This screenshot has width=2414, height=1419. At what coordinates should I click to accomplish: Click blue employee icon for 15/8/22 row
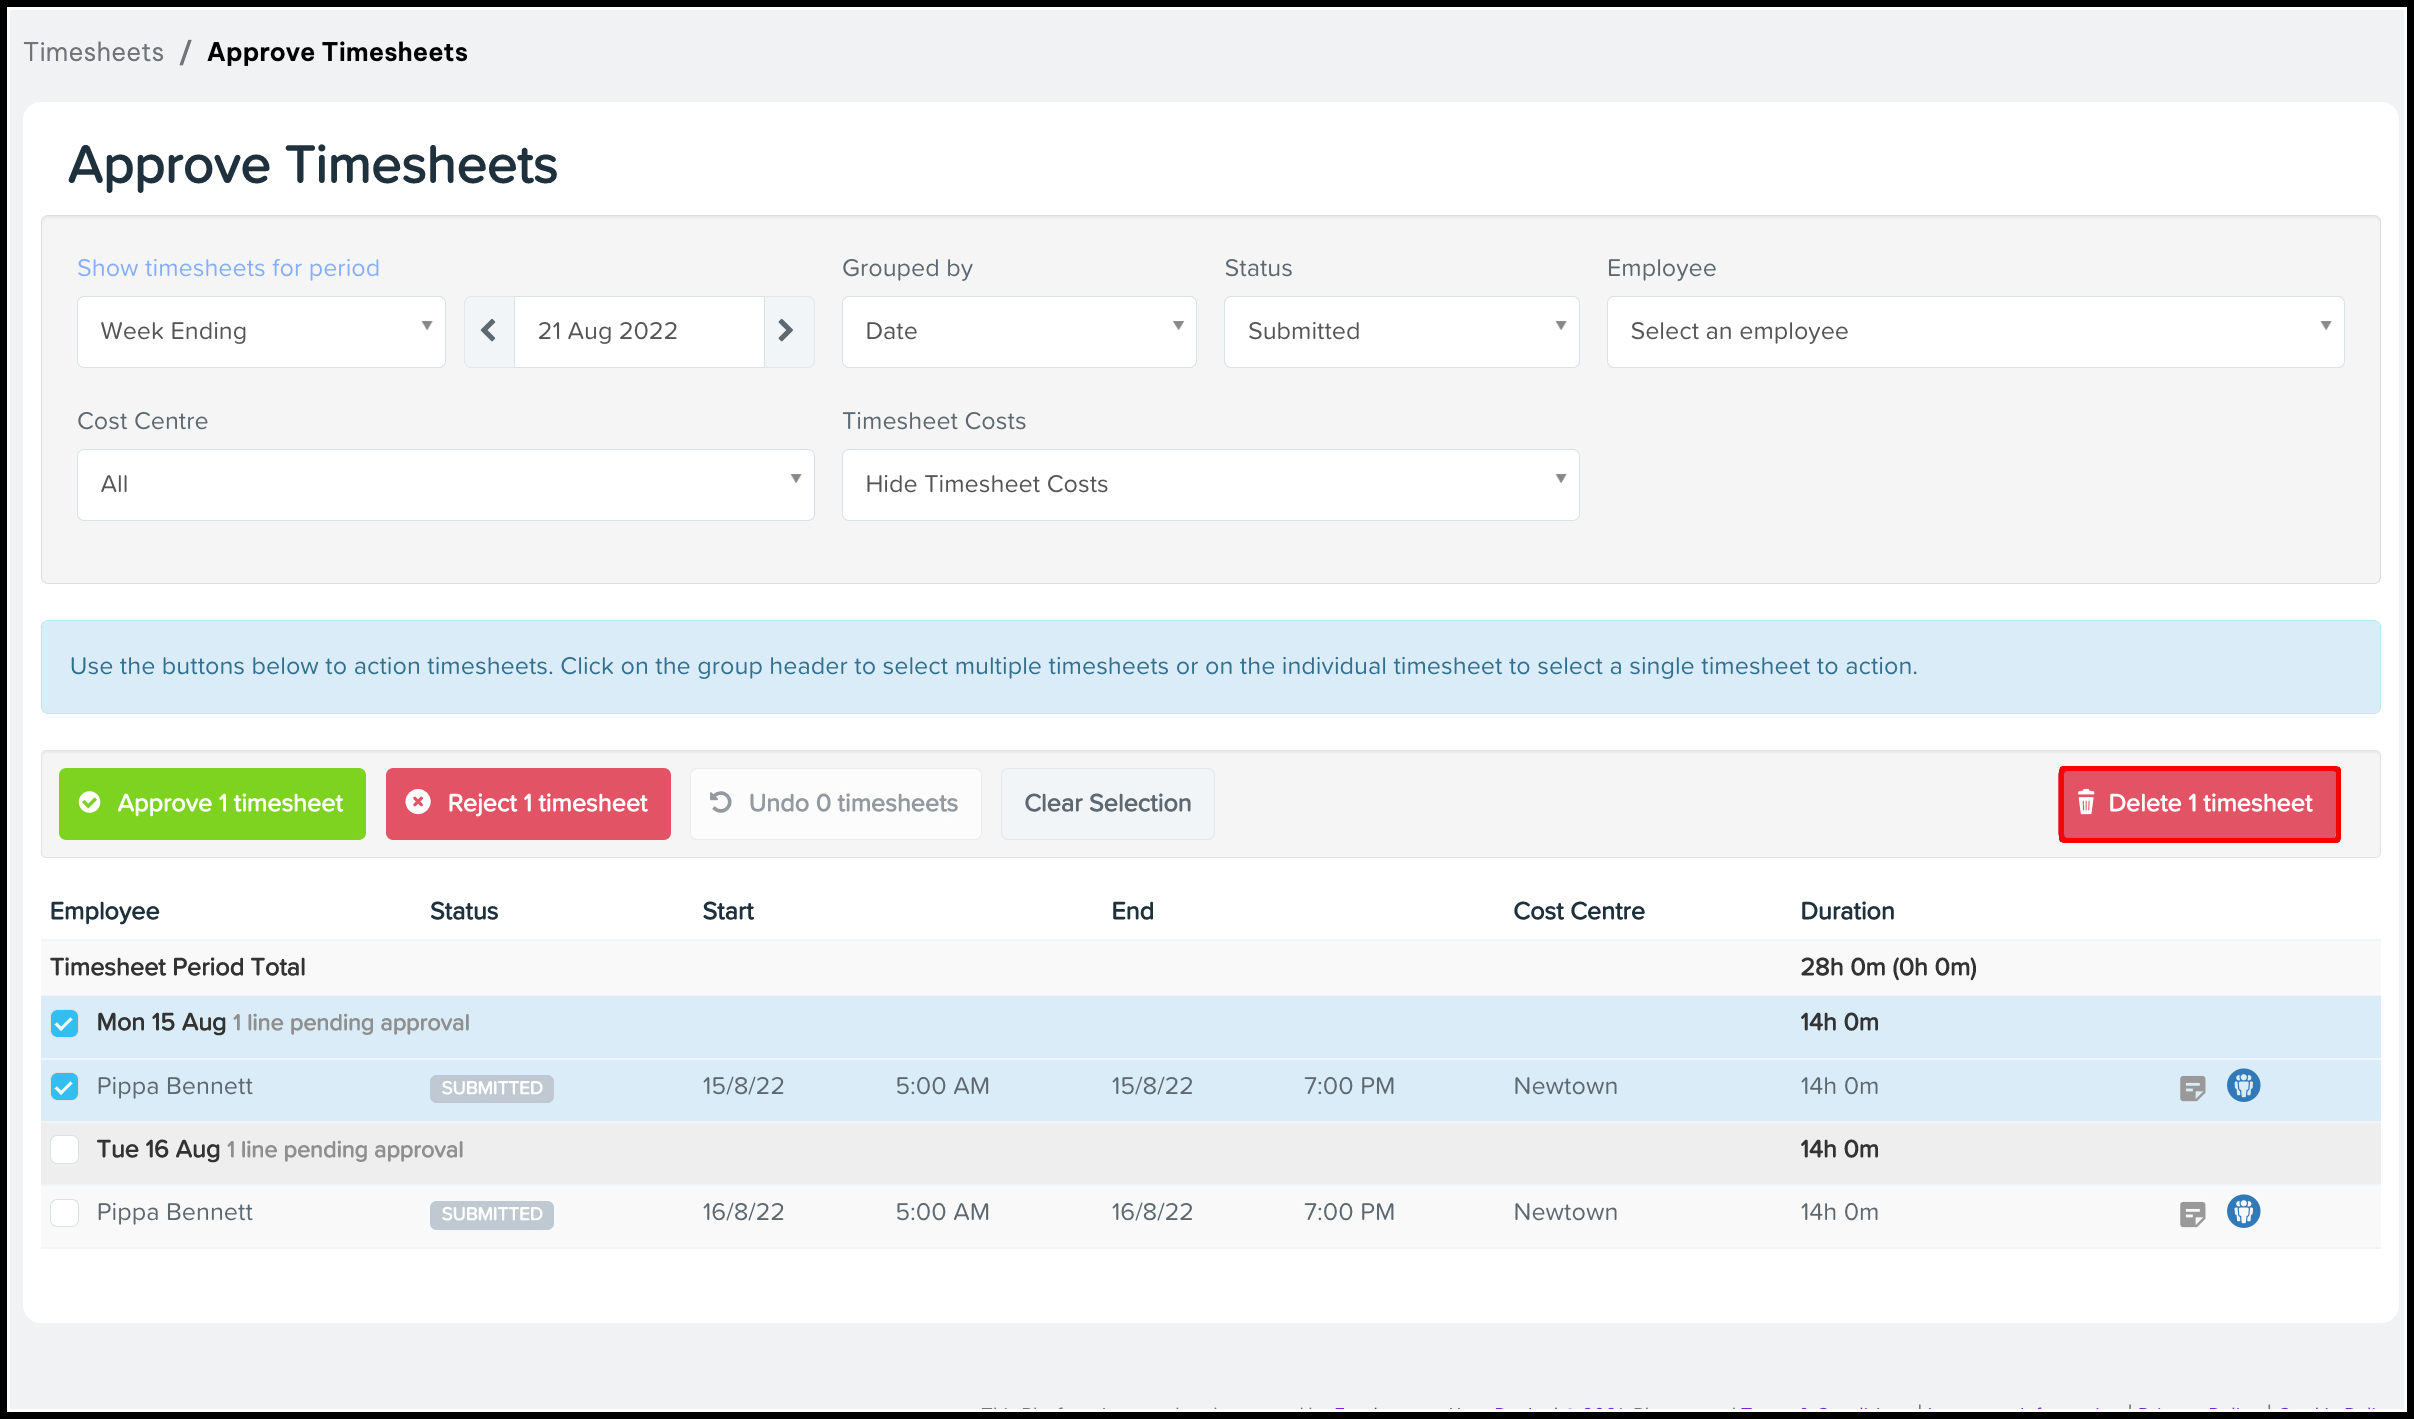coord(2243,1086)
